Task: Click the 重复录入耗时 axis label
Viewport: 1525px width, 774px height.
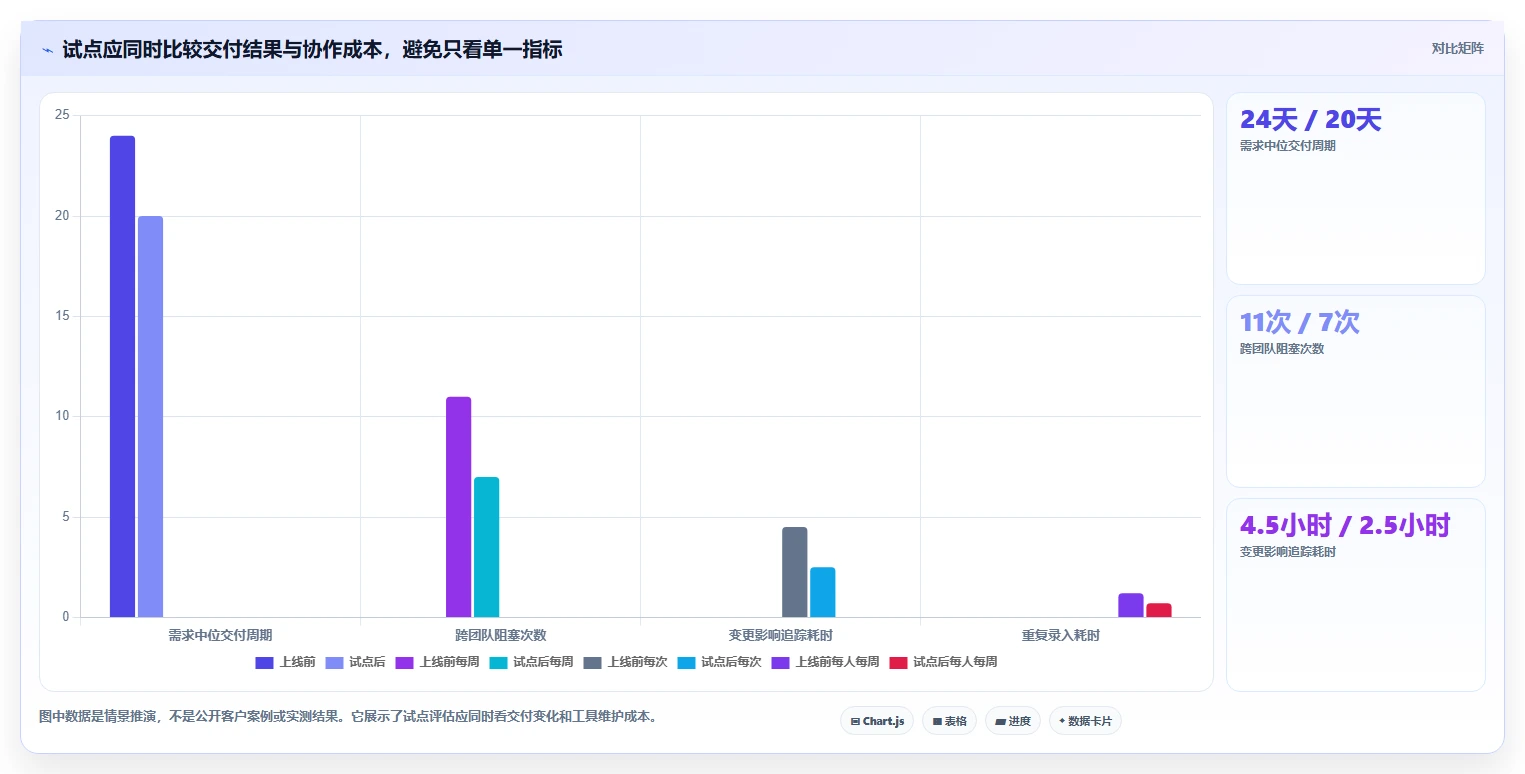Action: [x=1060, y=635]
